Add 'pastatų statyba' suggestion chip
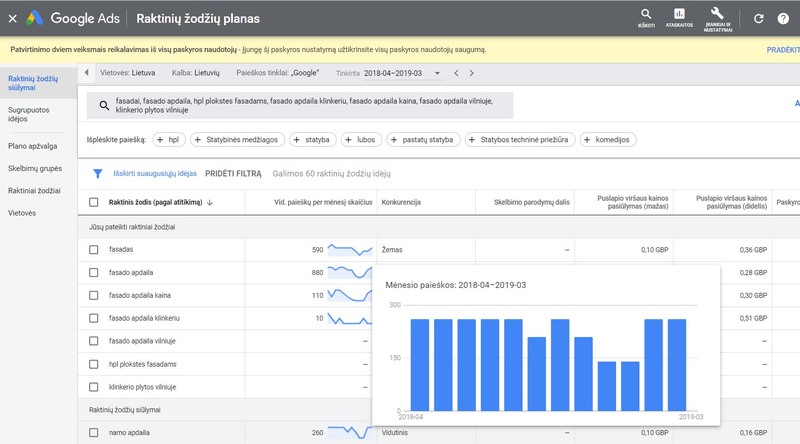This screenshot has width=800, height=444. point(423,140)
